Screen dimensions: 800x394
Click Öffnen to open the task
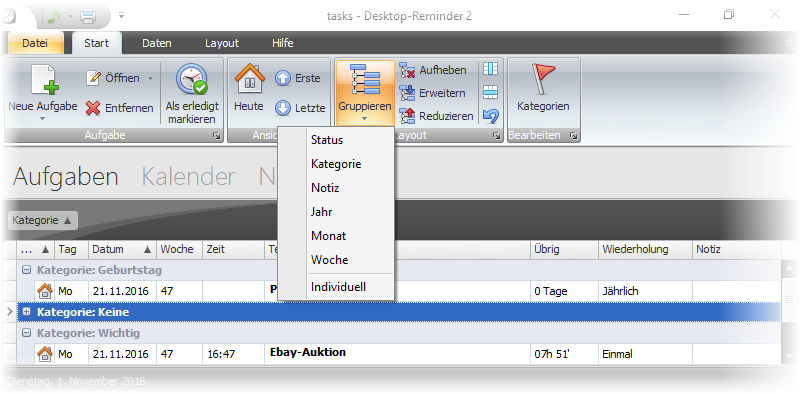tap(113, 78)
